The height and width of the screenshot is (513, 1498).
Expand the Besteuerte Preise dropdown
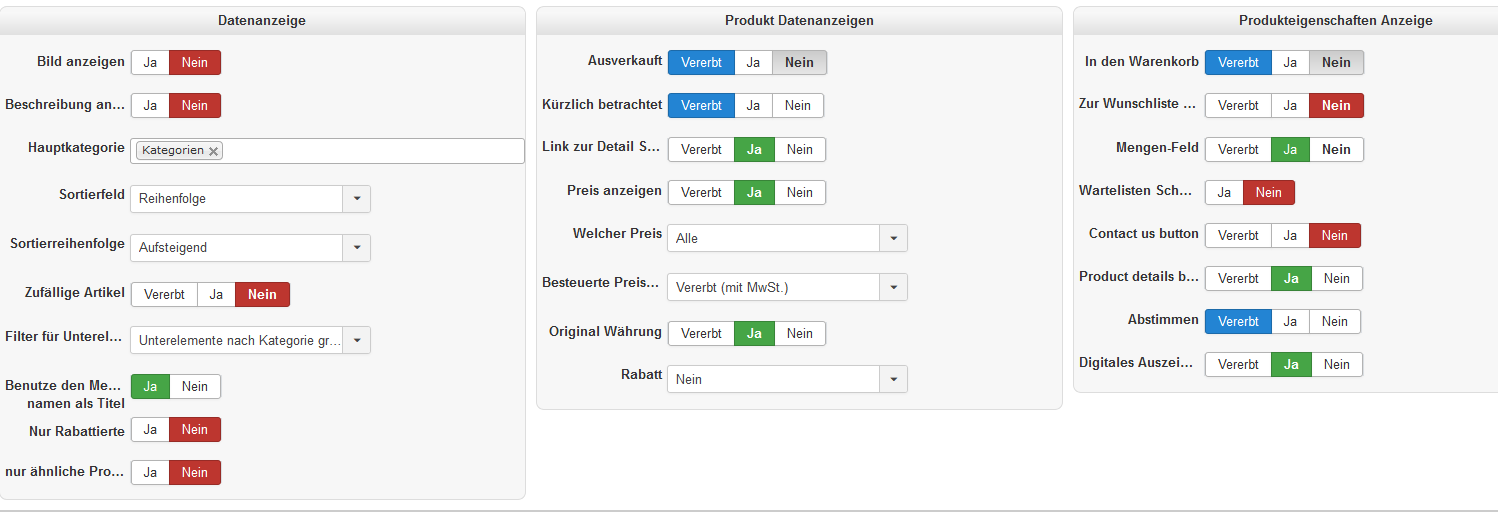[893, 288]
